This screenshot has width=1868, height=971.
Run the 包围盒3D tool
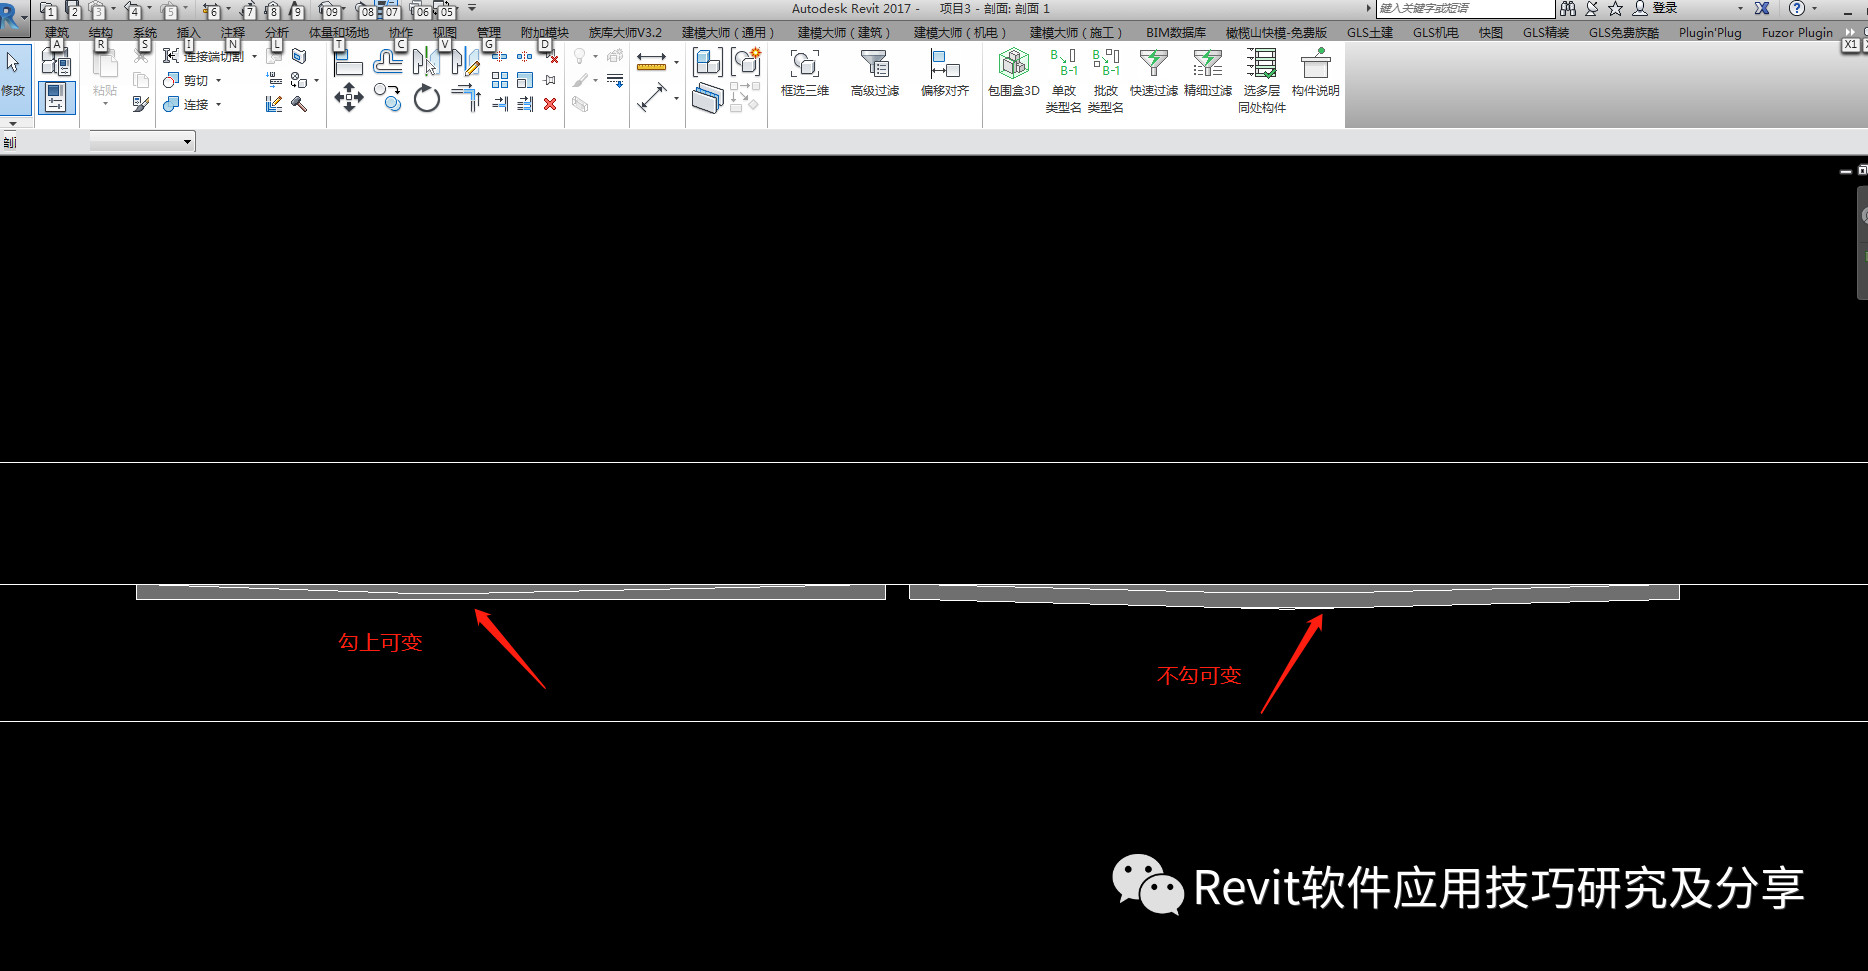tap(1014, 73)
